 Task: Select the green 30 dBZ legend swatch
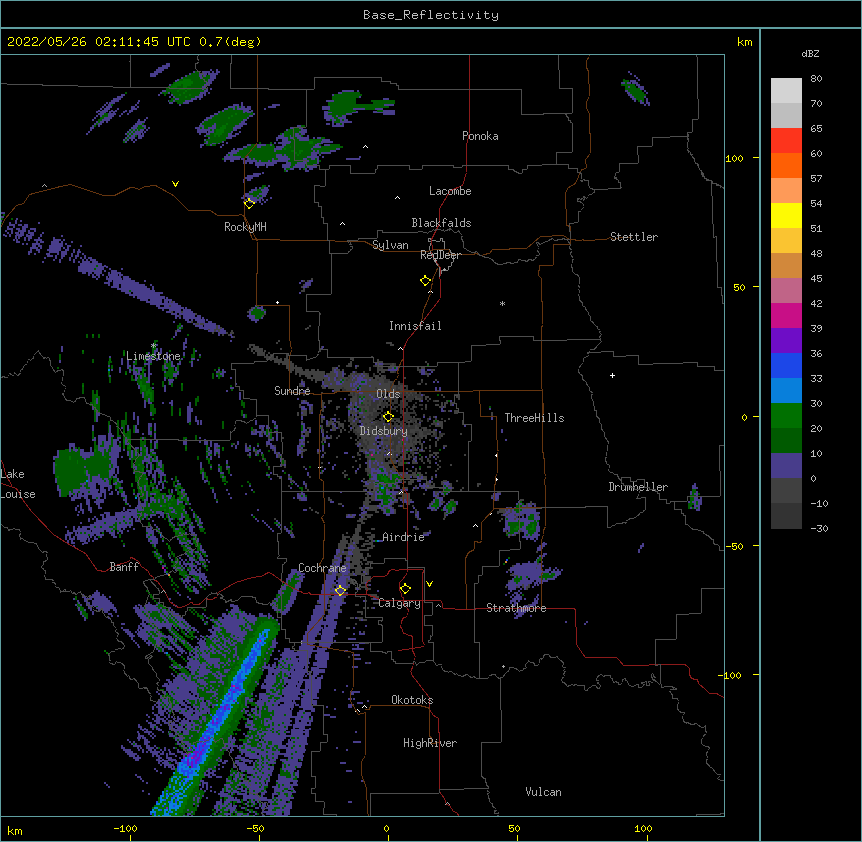786,416
